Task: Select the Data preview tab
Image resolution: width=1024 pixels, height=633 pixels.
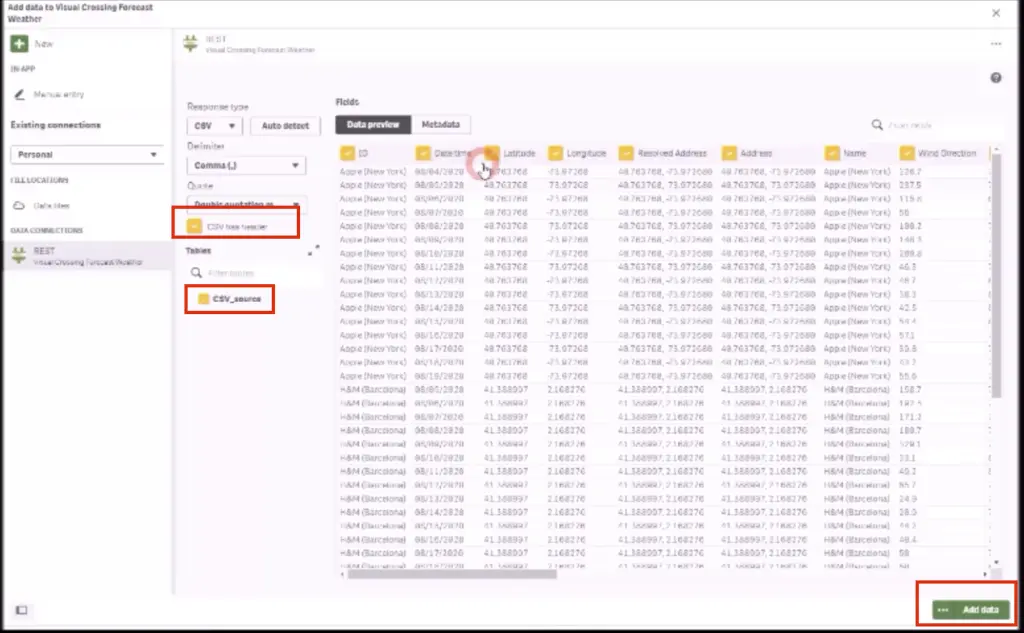Action: (x=373, y=125)
